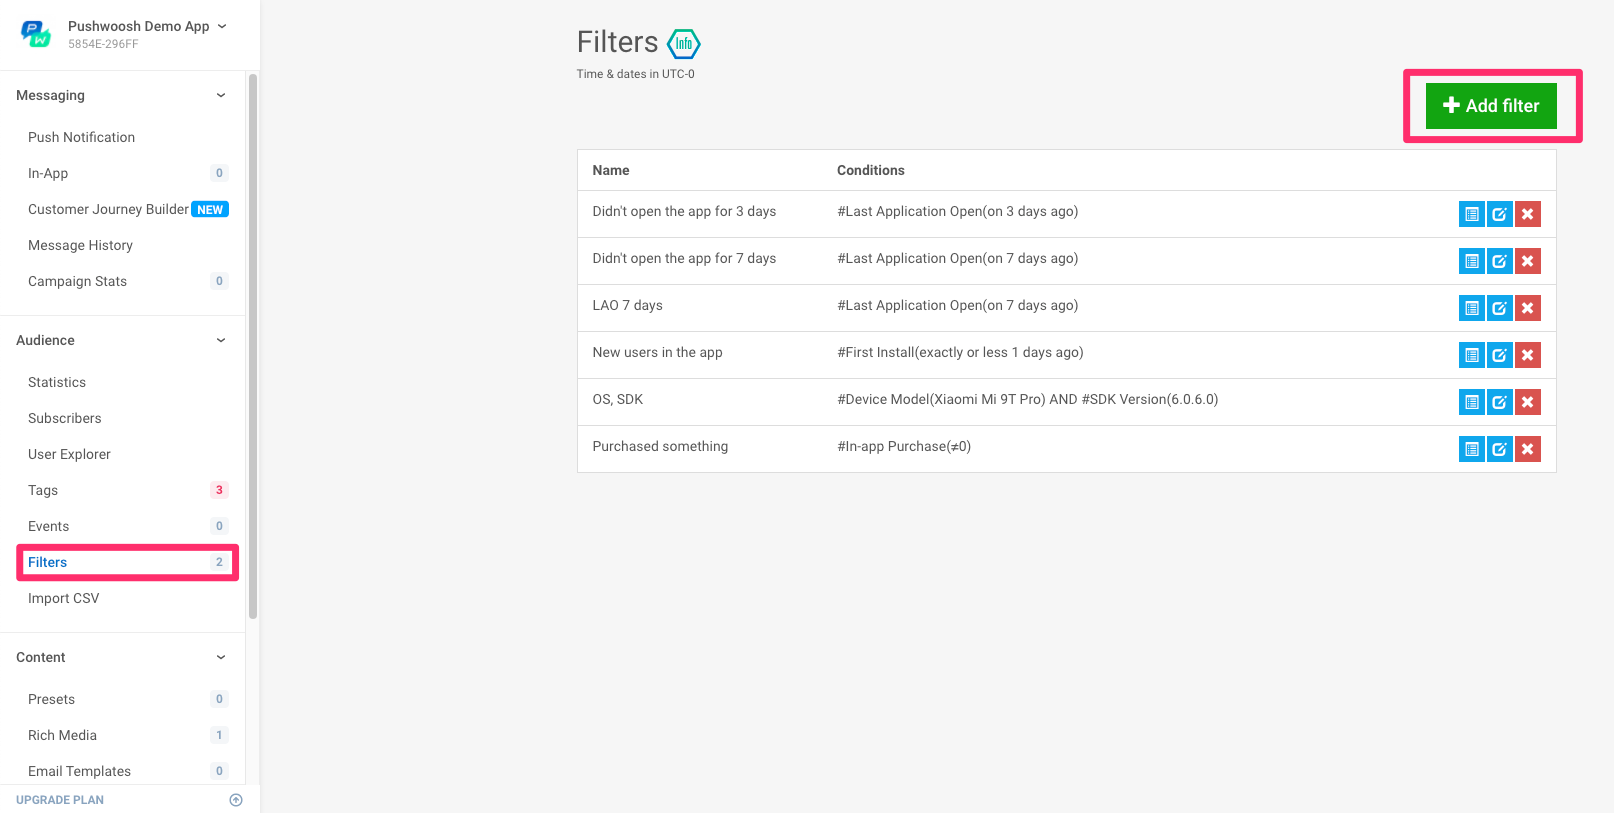Edit the 'Purchased something' filter
Viewport: 1614px width, 813px height.
pyautogui.click(x=1499, y=449)
